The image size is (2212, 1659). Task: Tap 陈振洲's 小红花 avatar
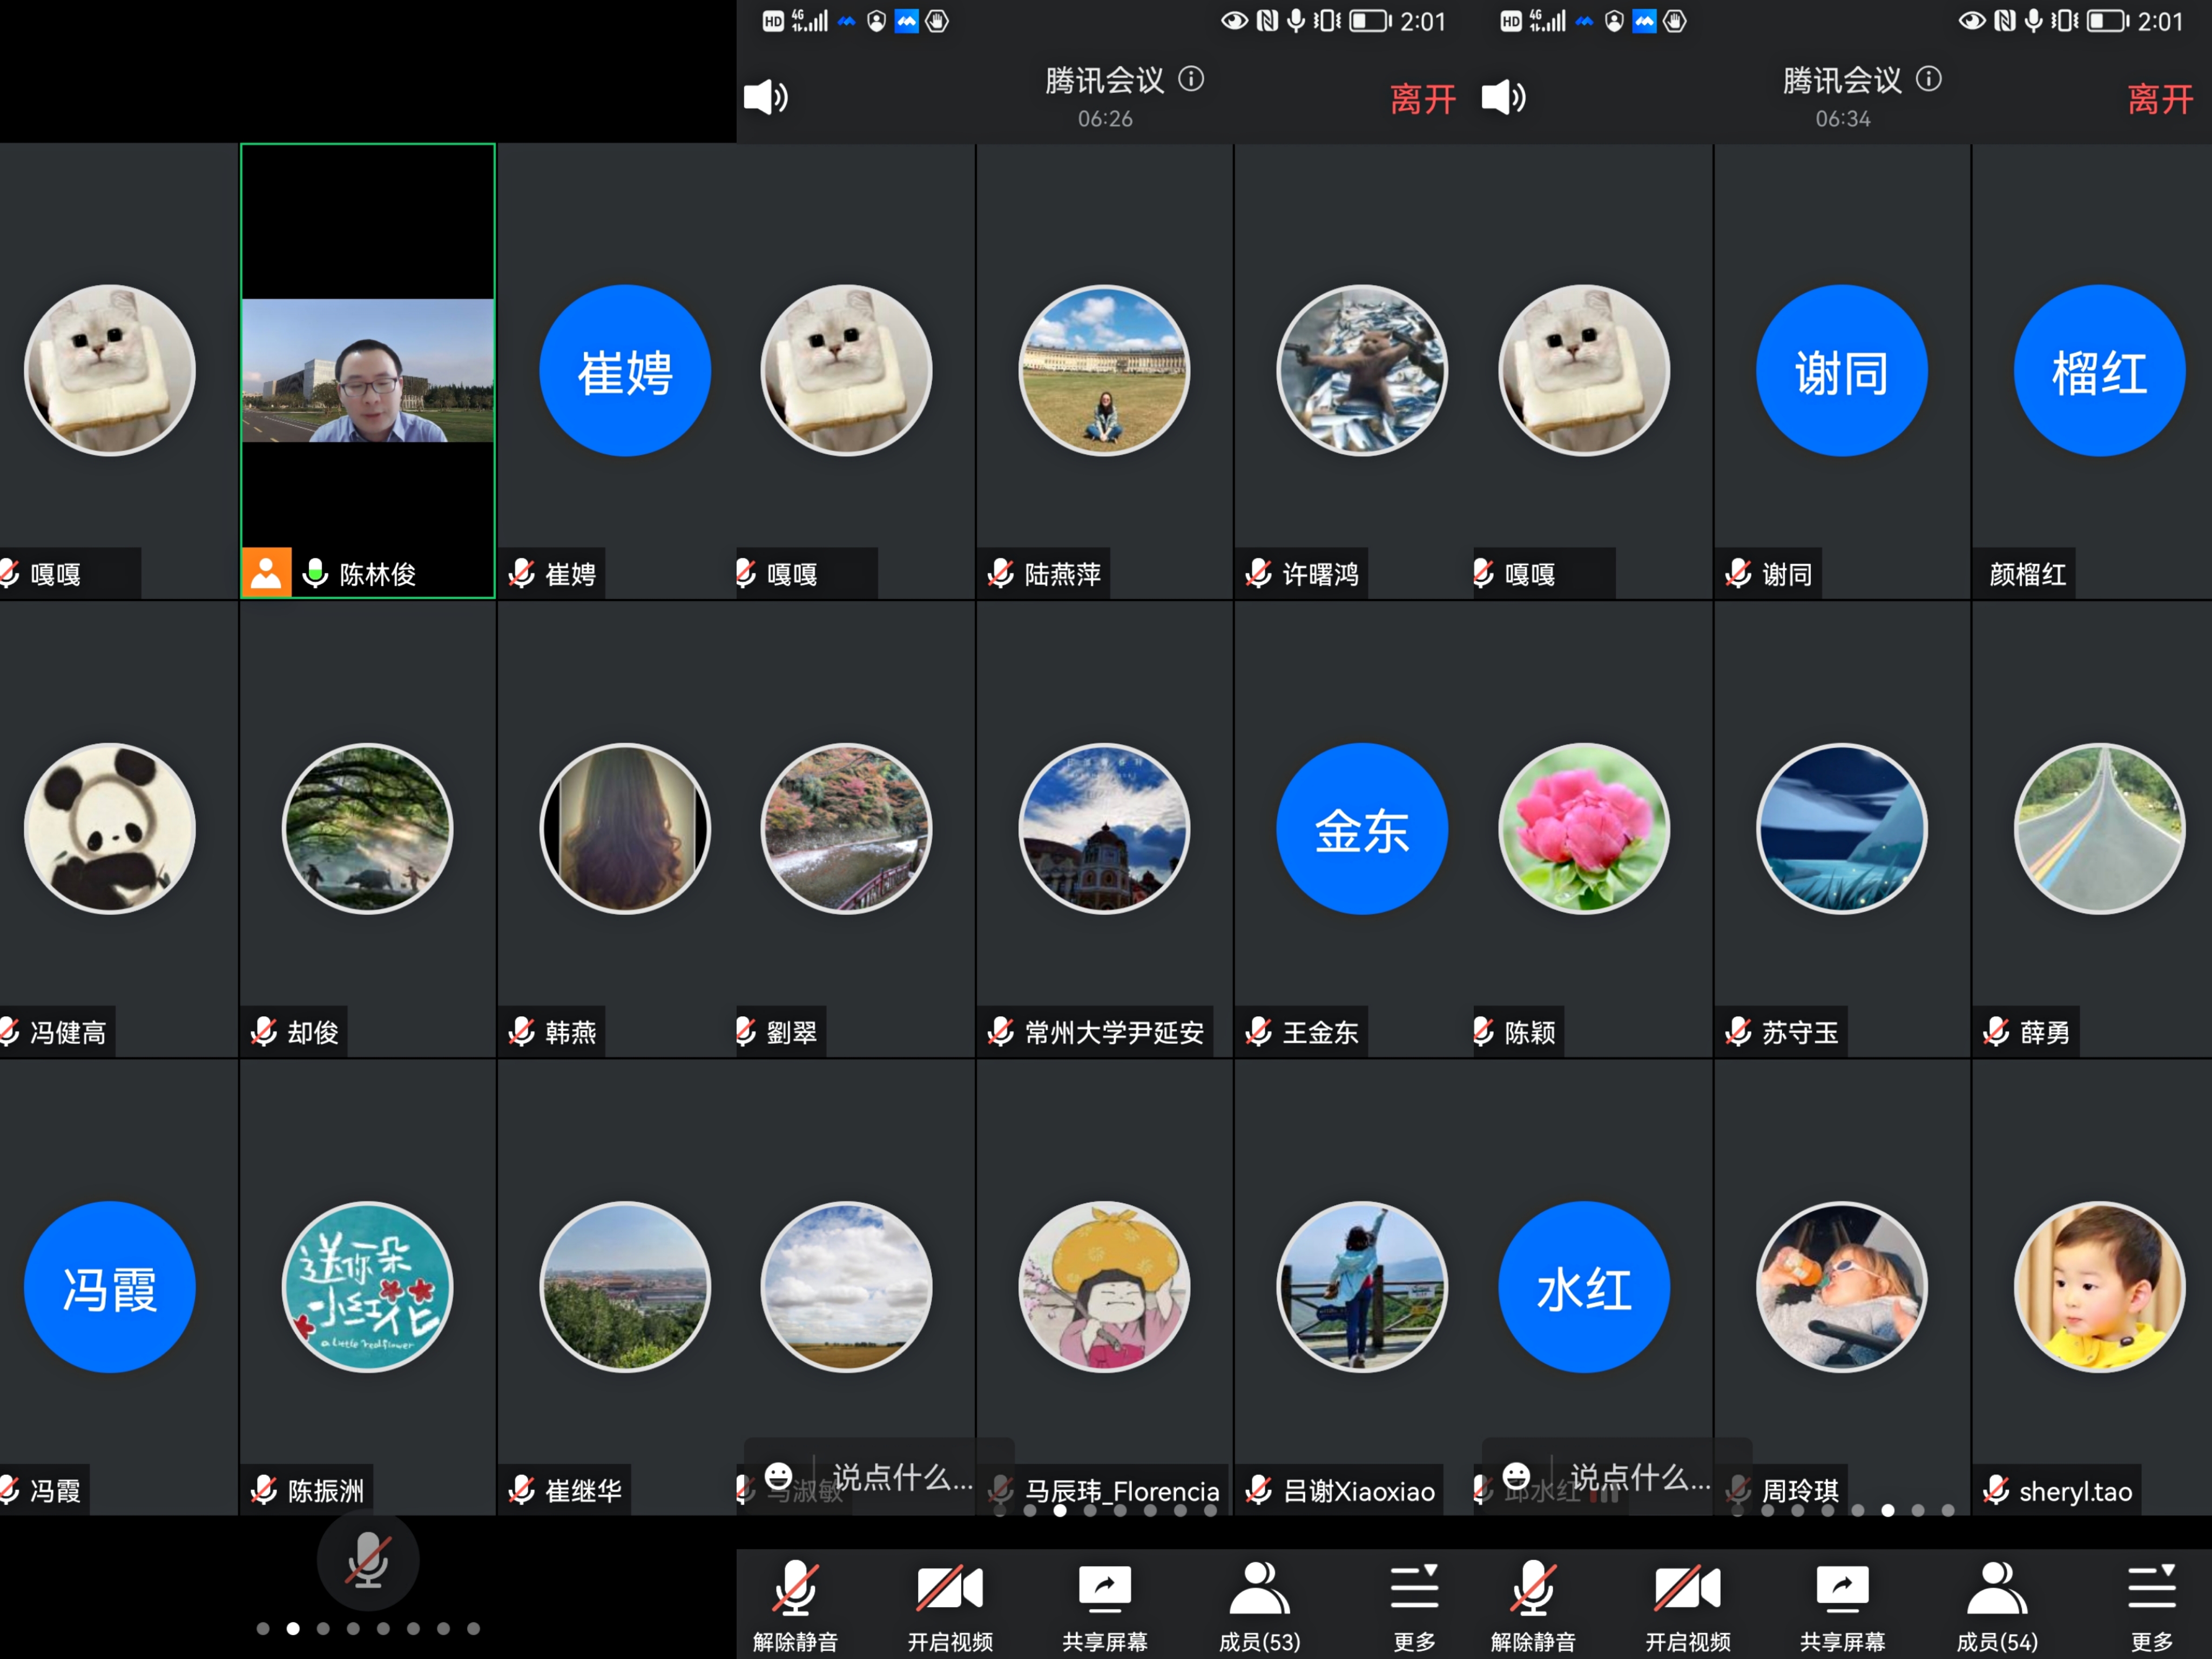pos(368,1287)
